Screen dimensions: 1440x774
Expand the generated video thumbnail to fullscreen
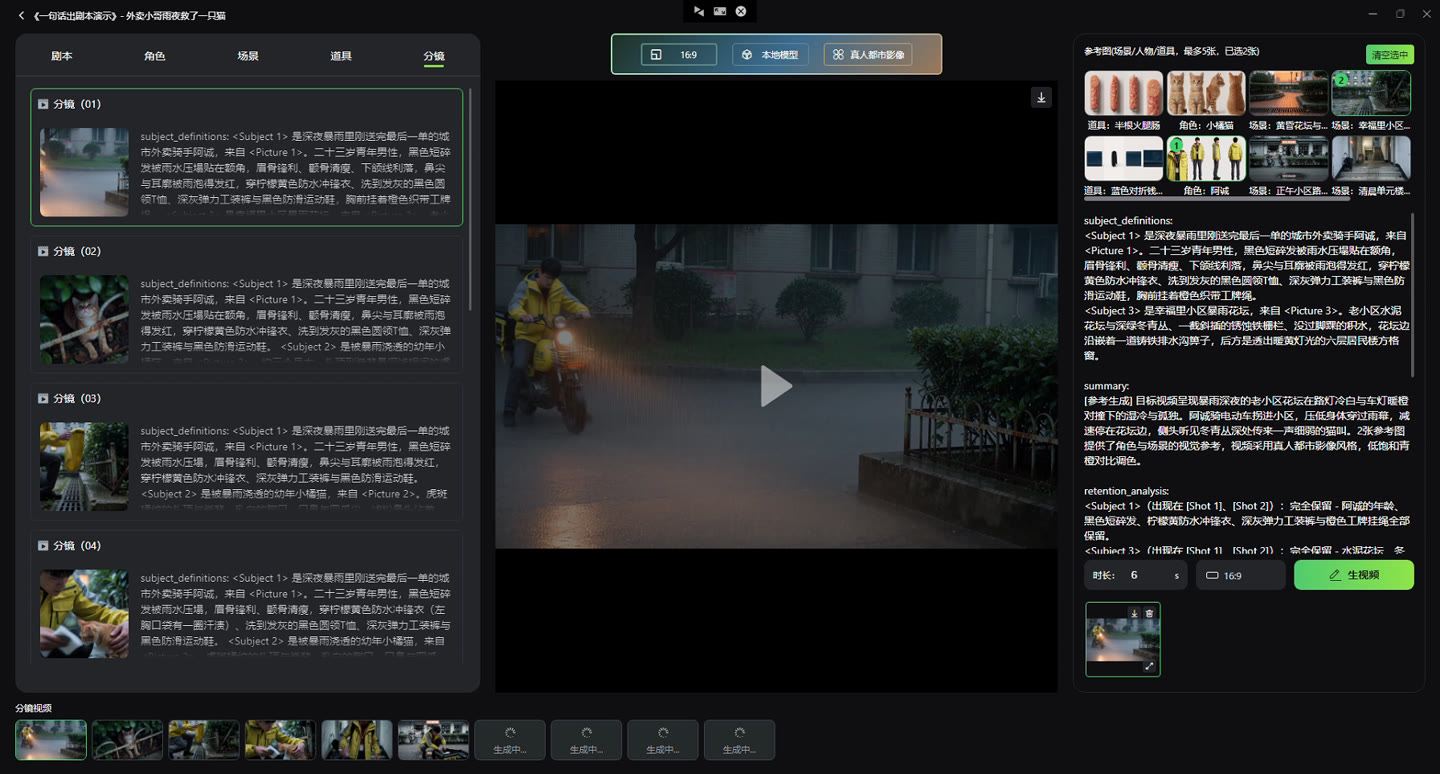[x=1149, y=666]
